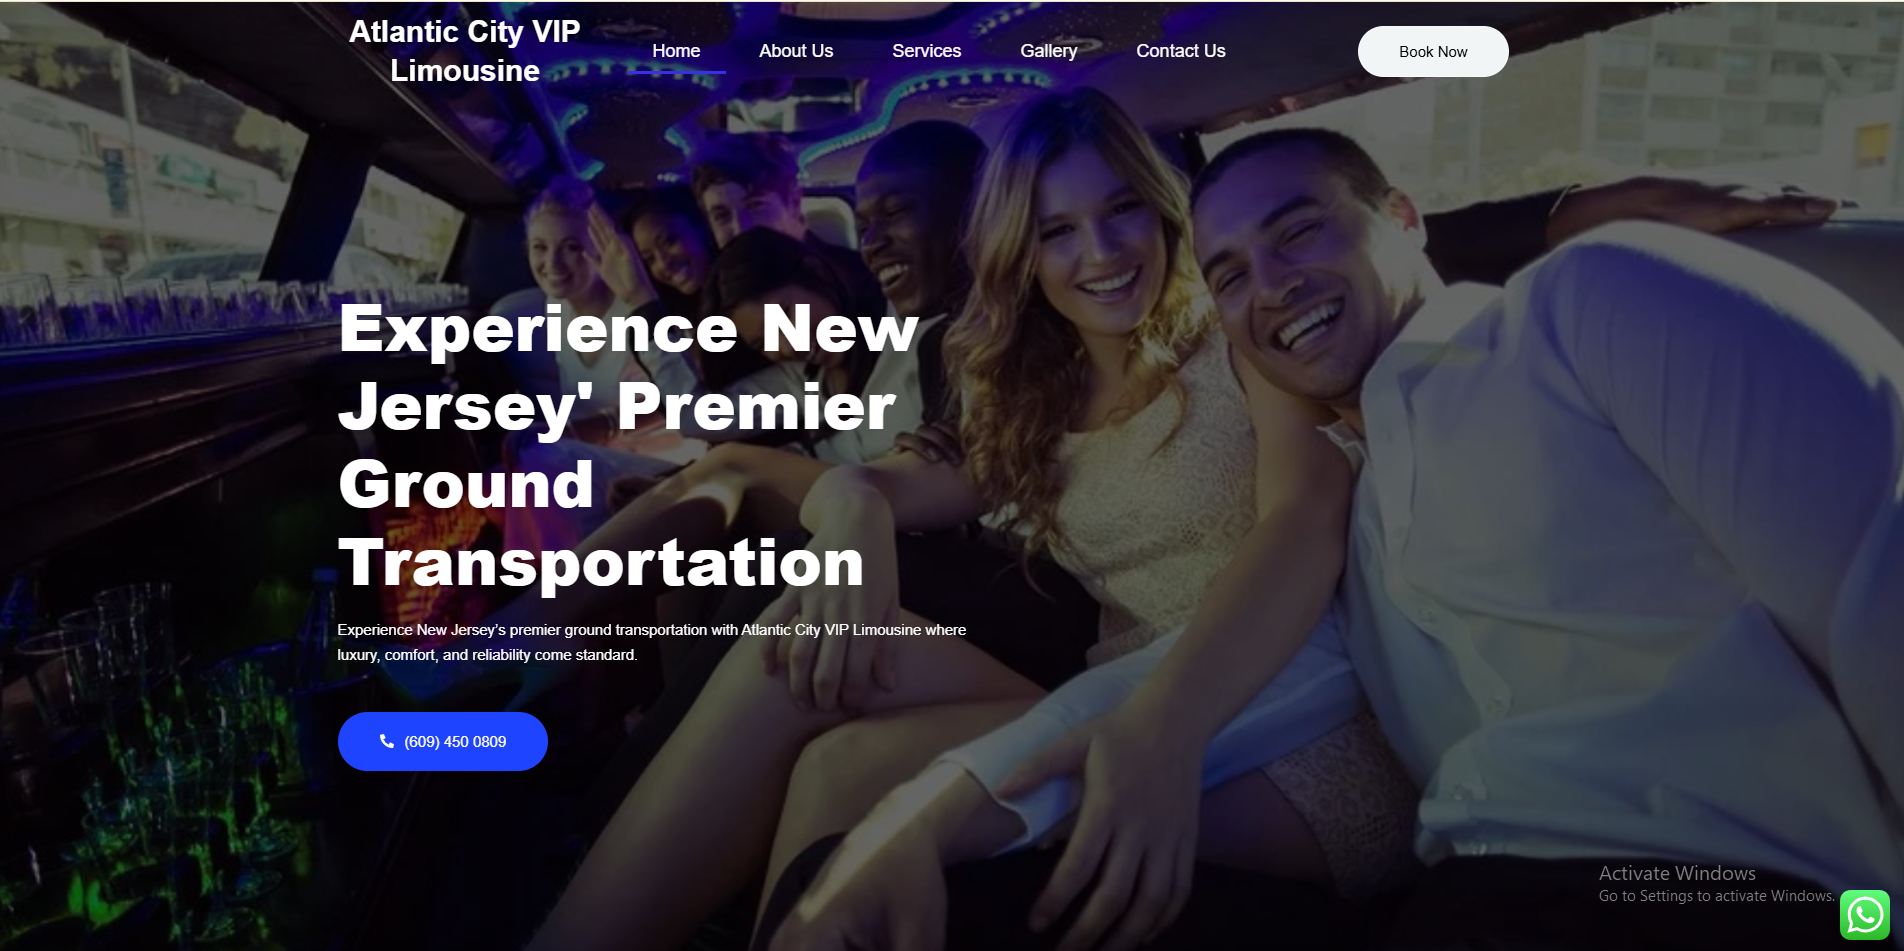Select the 'Experience New Jersey' Premier' headline

[x=628, y=367]
